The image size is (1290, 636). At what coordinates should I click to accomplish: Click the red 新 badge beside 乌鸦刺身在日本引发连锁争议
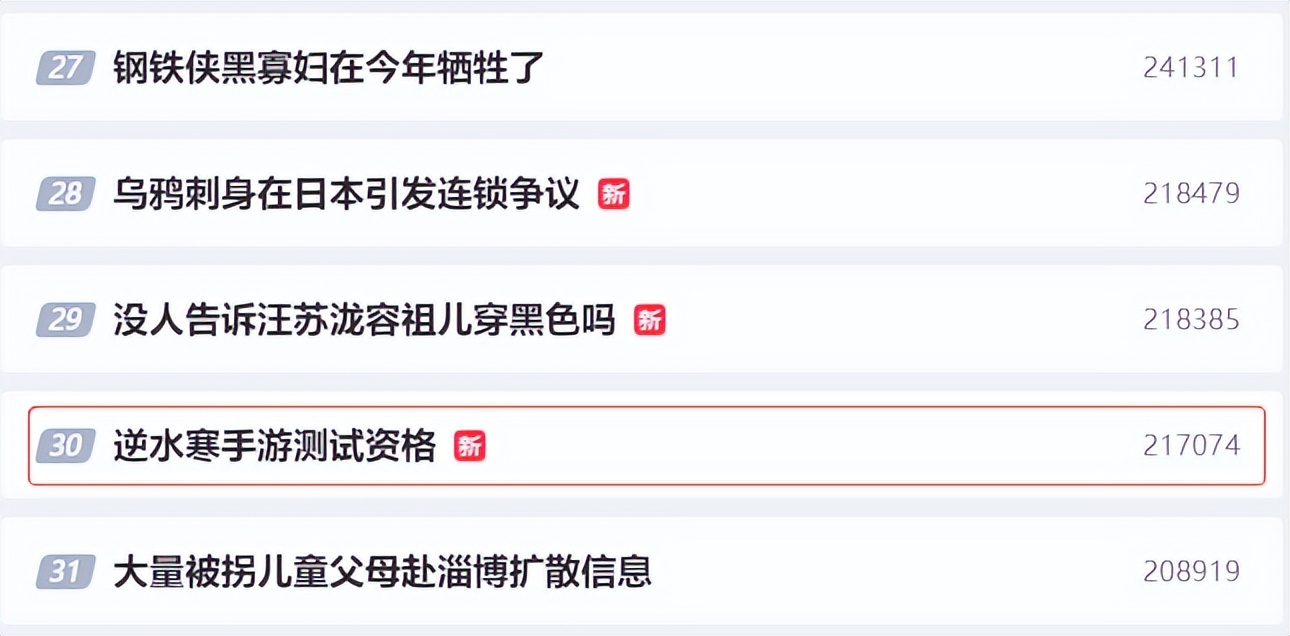614,193
